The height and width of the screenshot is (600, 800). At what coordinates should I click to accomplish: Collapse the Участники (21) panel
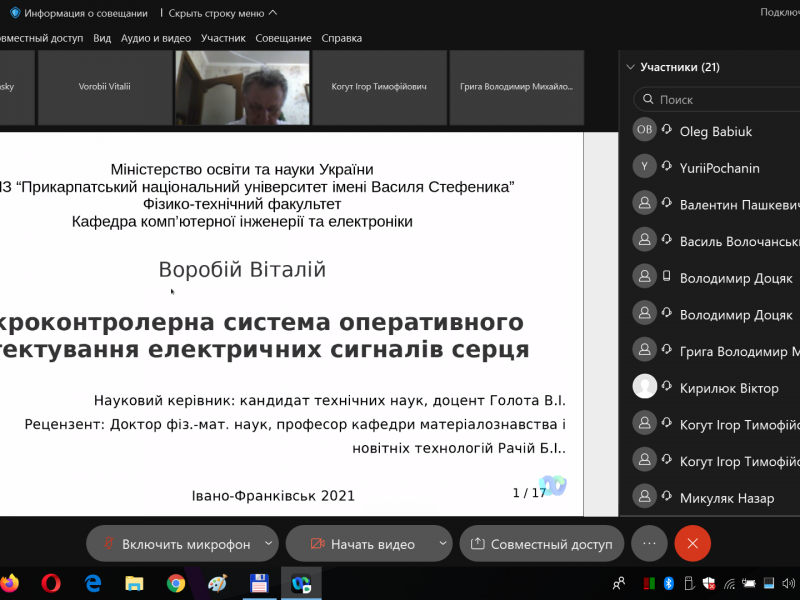630,68
